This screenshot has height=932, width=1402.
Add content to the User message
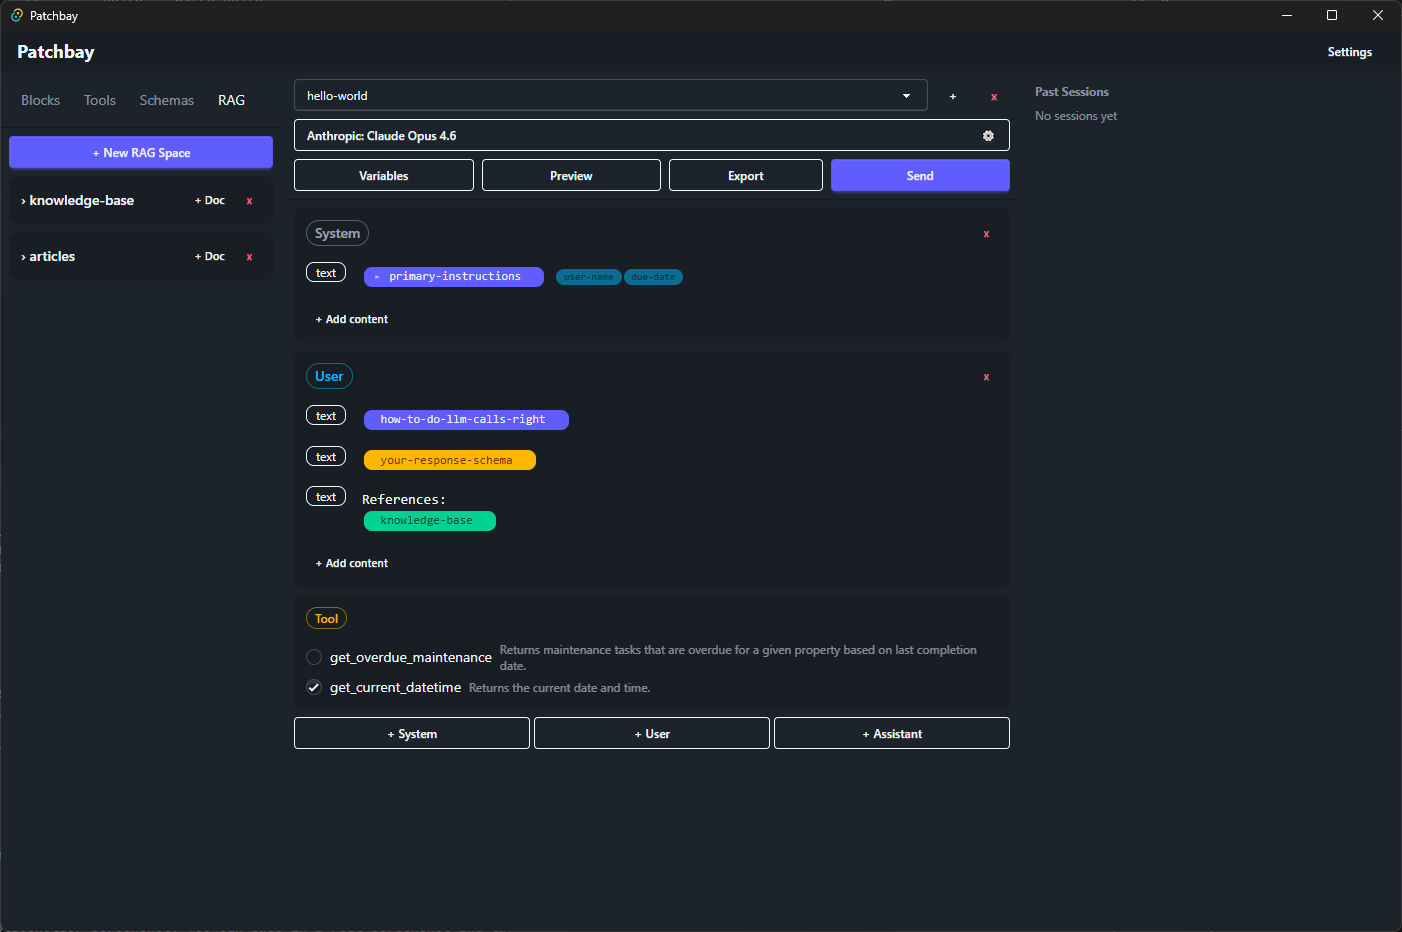coord(351,563)
